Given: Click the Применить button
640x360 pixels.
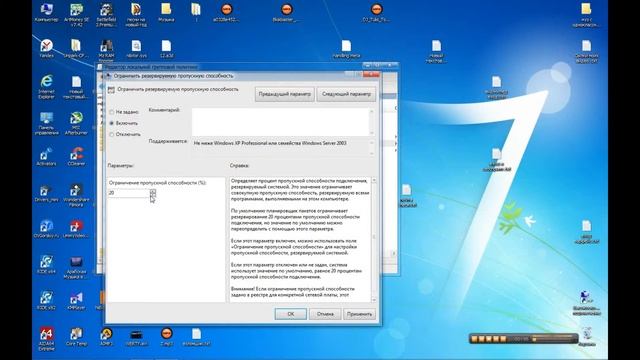Looking at the screenshot, I should [360, 314].
